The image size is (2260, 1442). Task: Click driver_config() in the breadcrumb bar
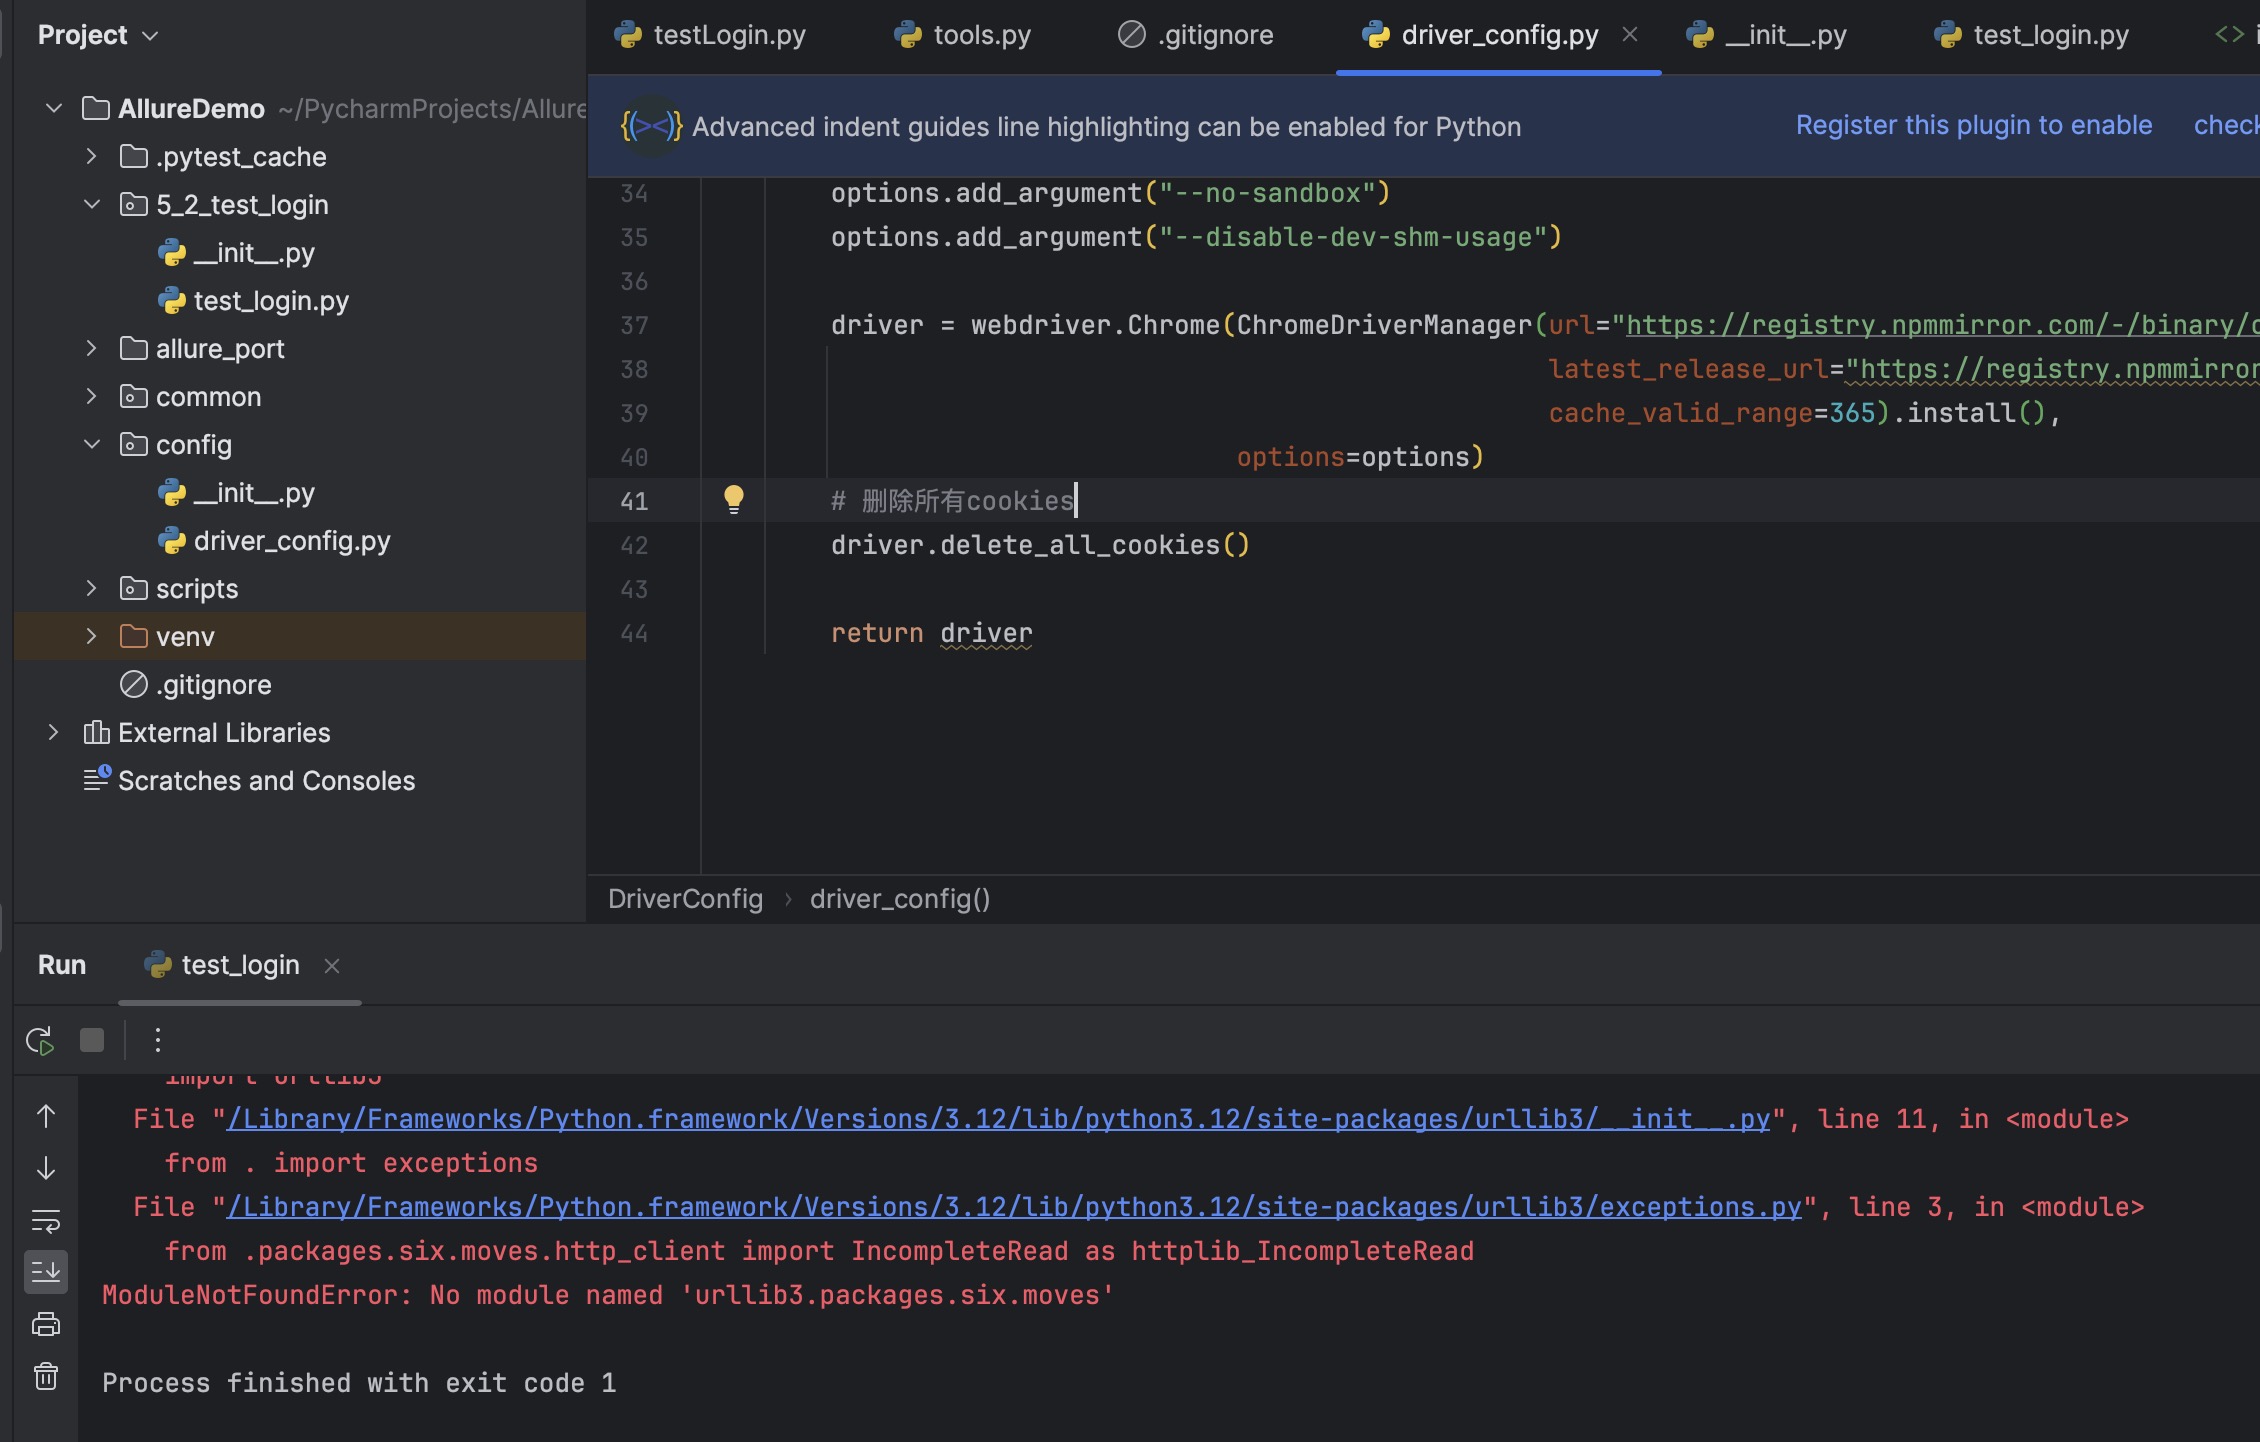(x=900, y=899)
